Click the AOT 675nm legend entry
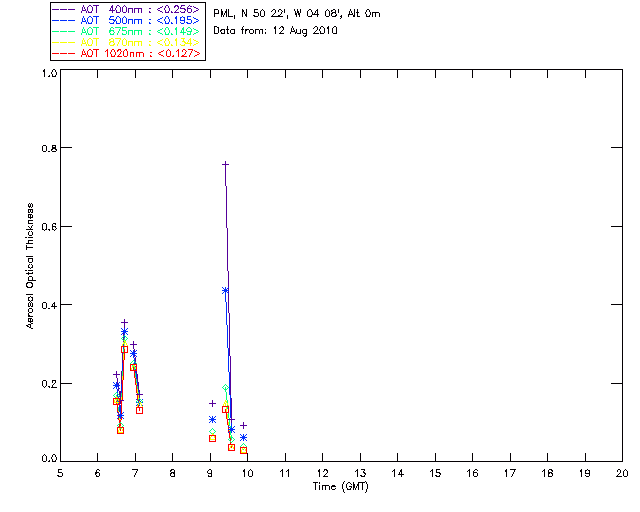 [x=126, y=31]
